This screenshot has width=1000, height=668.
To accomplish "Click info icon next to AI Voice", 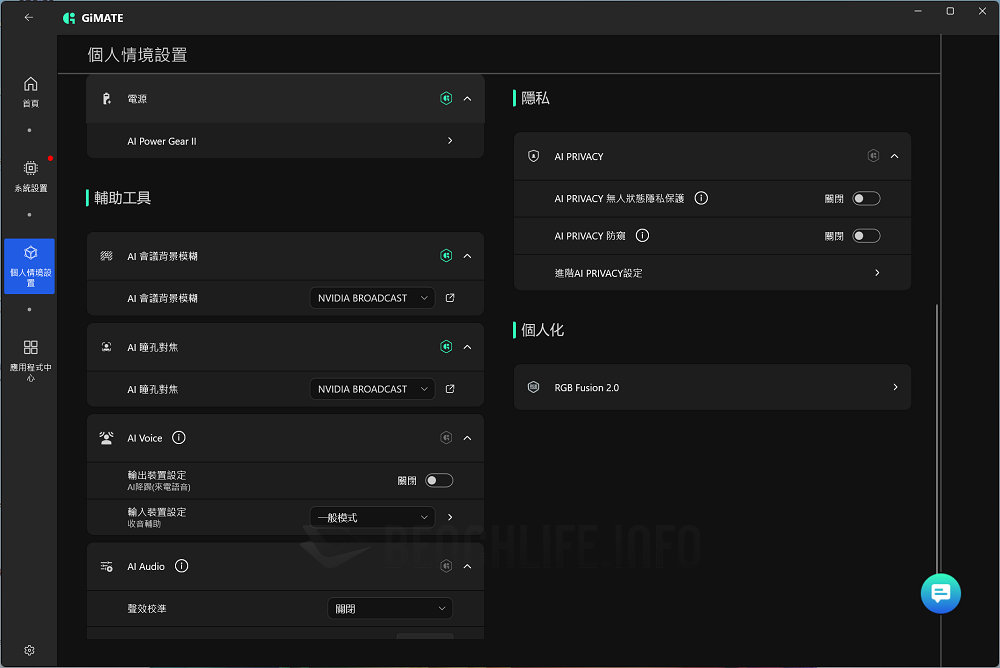I will coord(179,438).
